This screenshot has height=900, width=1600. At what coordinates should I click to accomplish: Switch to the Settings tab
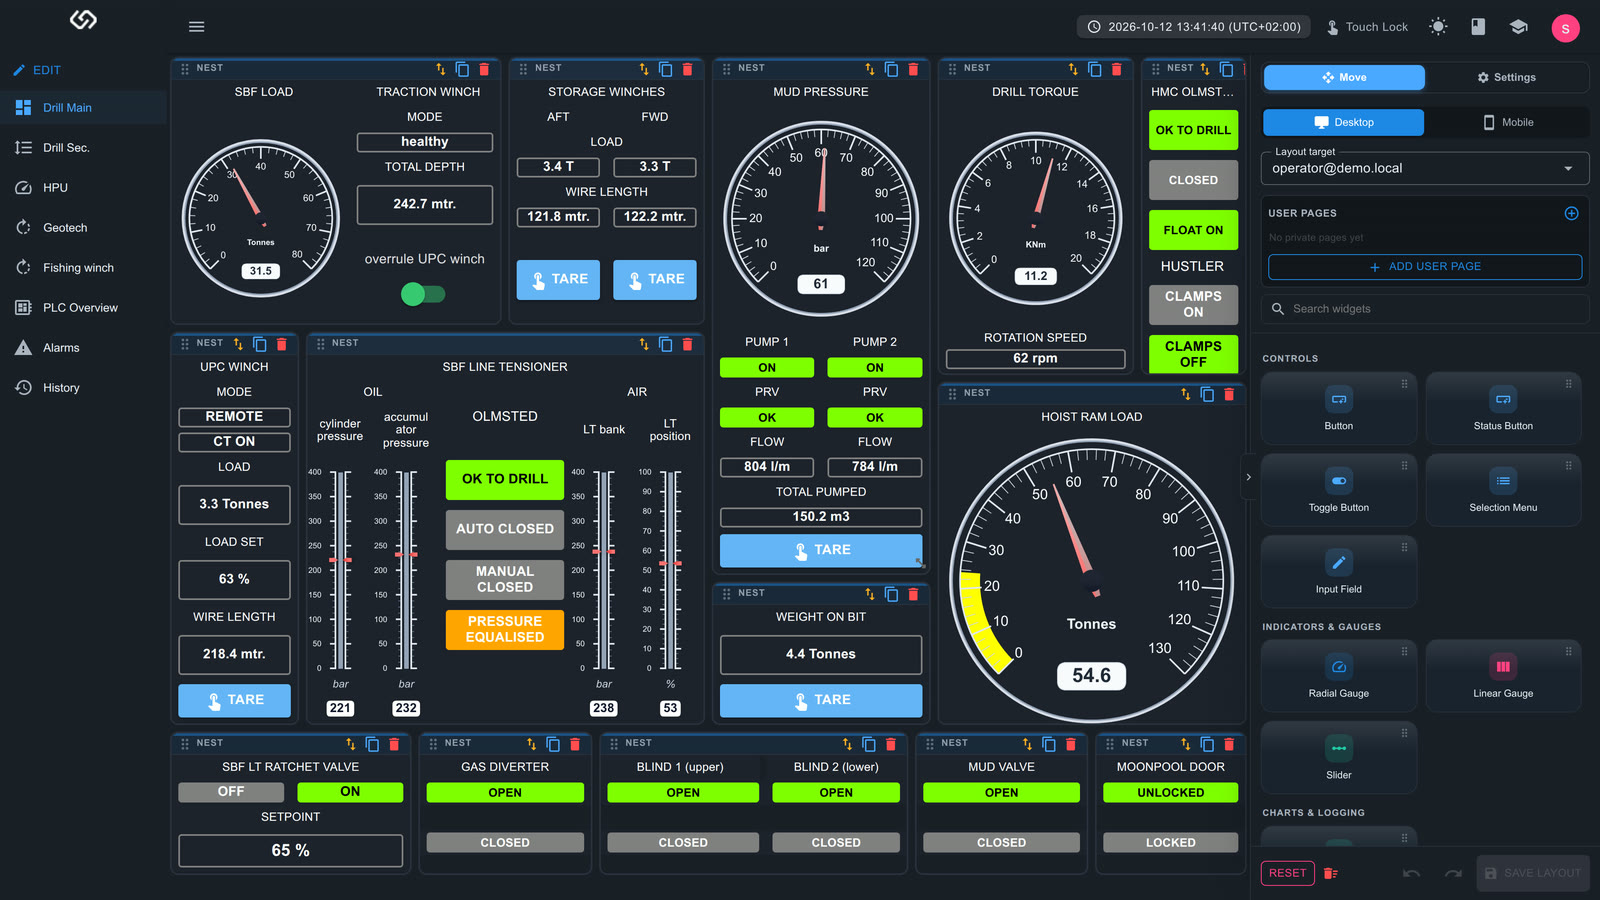(1507, 77)
